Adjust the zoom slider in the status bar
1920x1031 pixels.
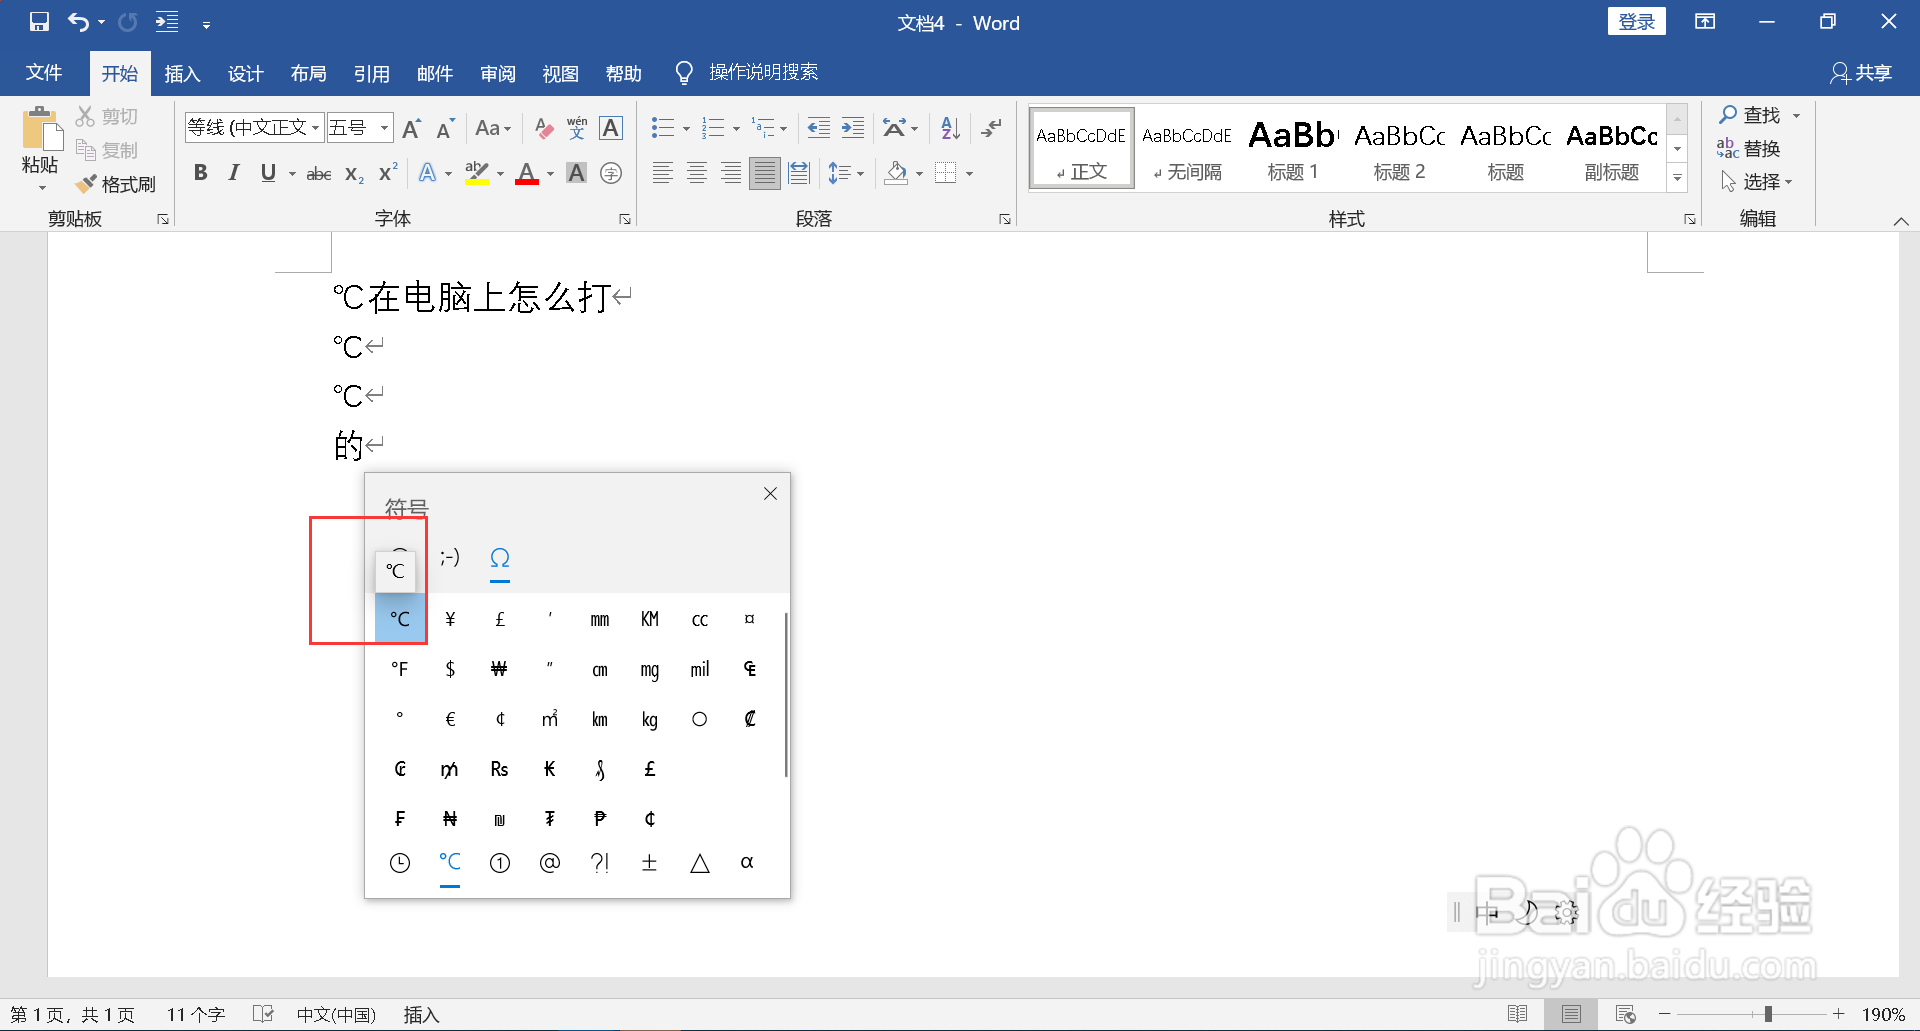point(1768,1014)
